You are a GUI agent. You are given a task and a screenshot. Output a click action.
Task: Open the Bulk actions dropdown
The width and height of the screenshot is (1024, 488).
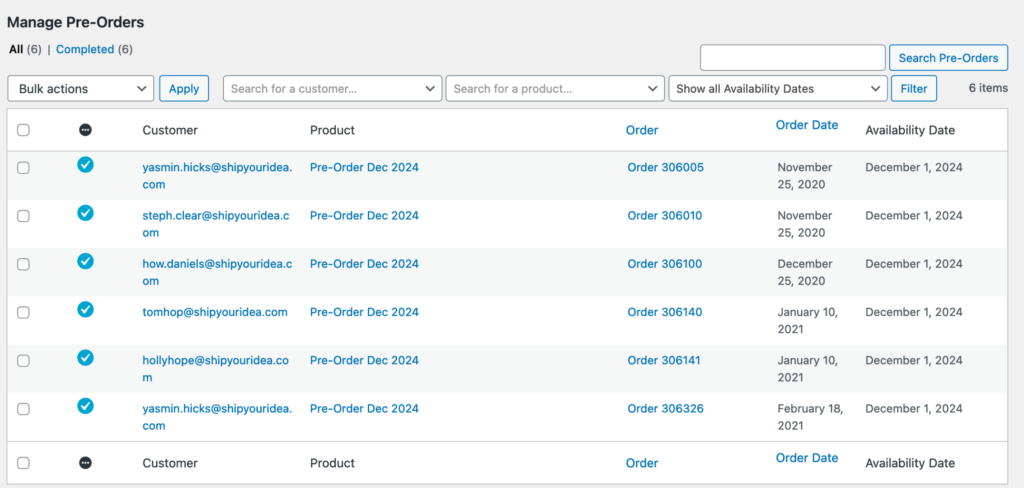(80, 89)
